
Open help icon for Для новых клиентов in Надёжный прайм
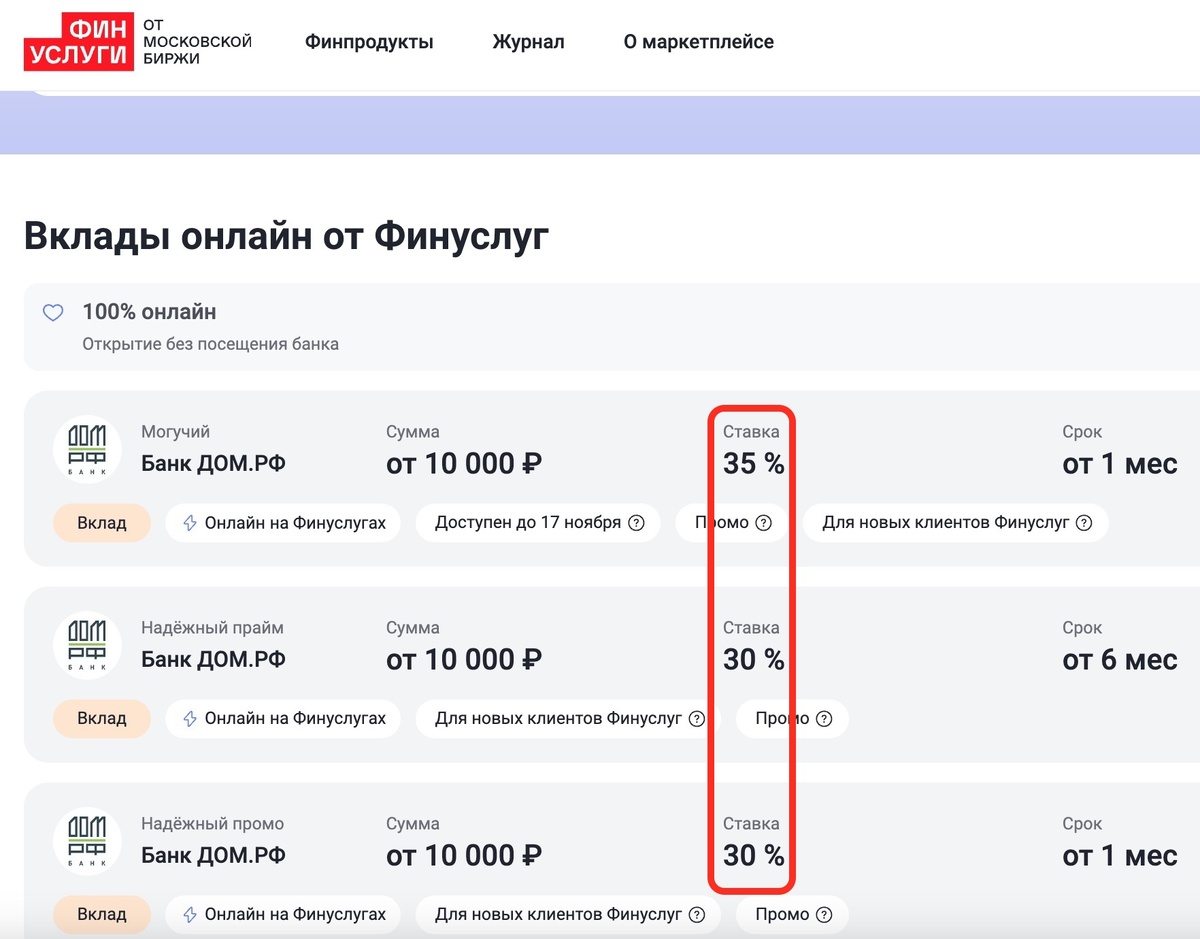coord(697,718)
